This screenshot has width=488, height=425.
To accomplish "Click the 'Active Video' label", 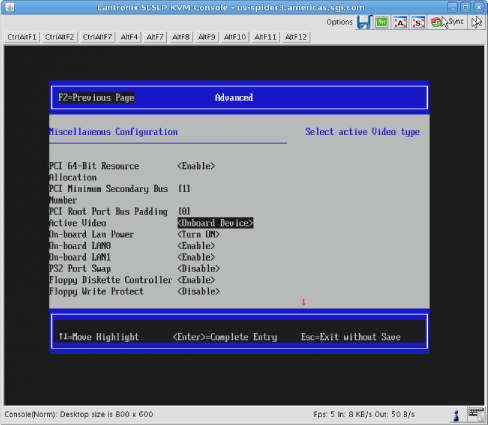I will coord(78,223).
